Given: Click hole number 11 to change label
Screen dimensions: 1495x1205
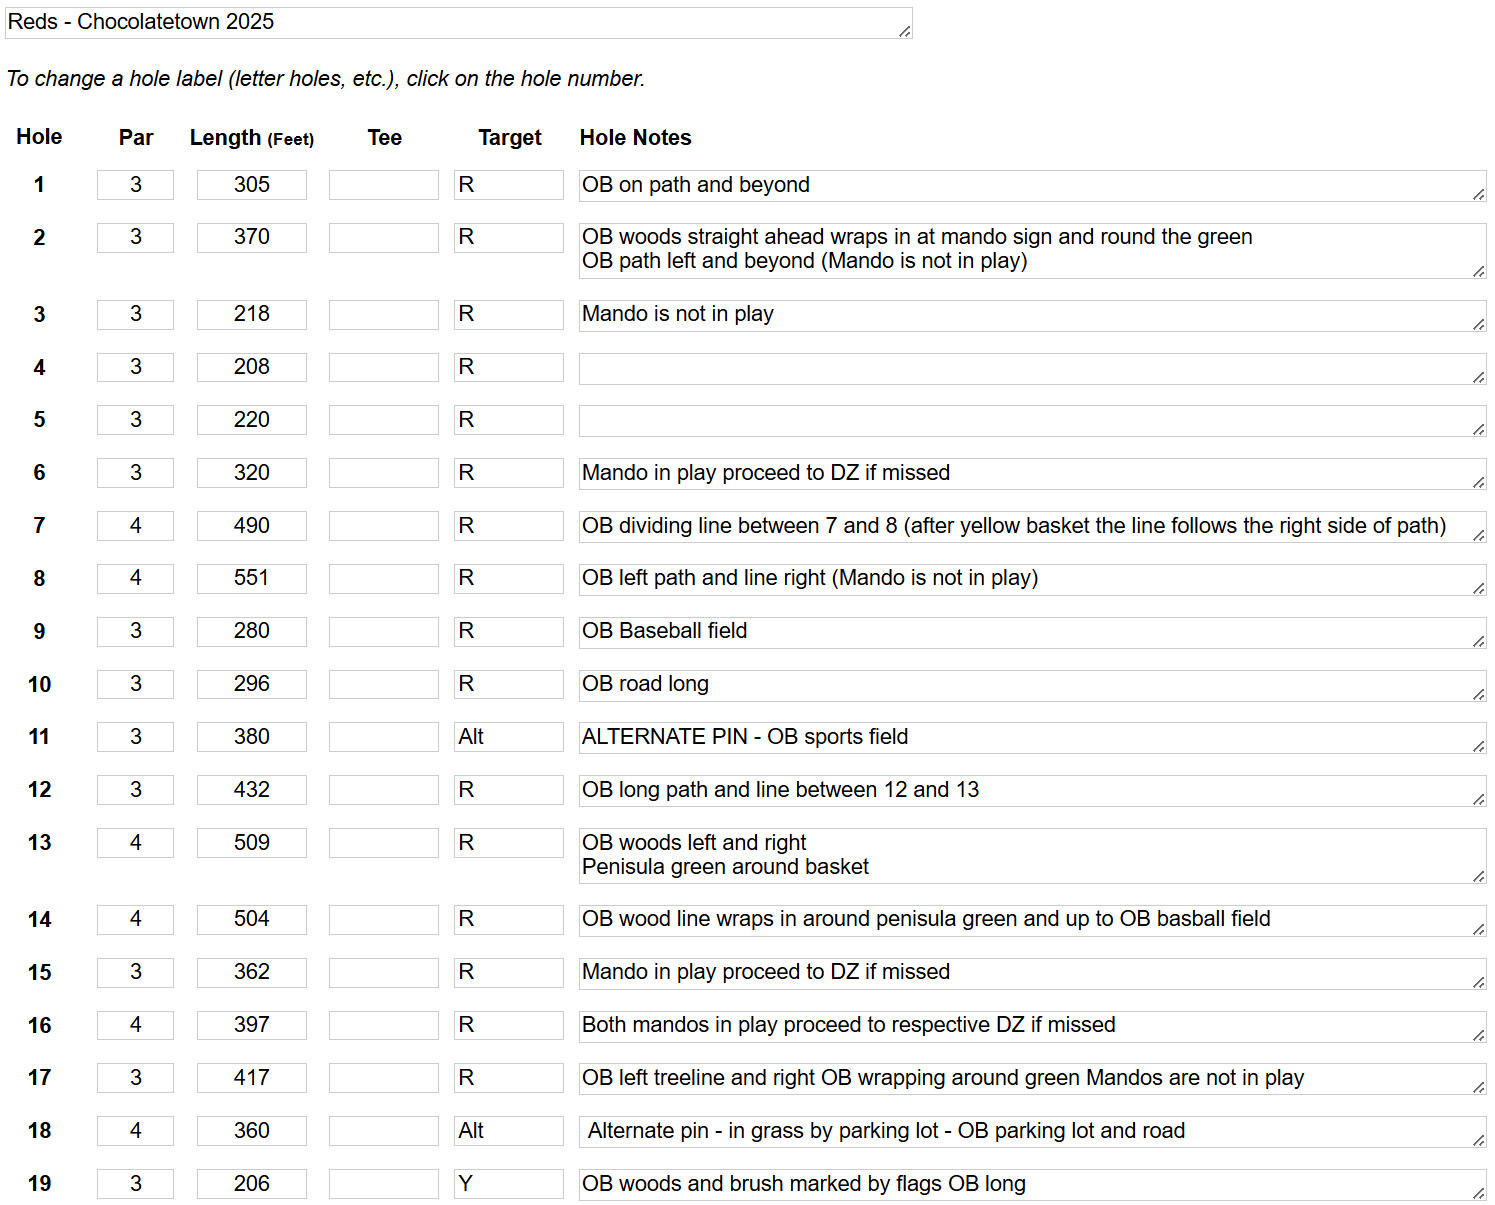Looking at the screenshot, I should point(39,737).
